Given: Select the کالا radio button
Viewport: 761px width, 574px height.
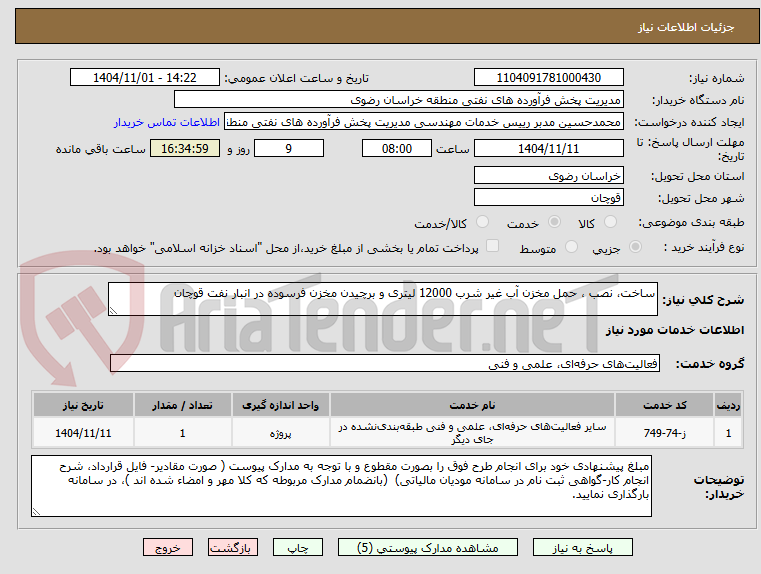Looking at the screenshot, I should (610, 222).
